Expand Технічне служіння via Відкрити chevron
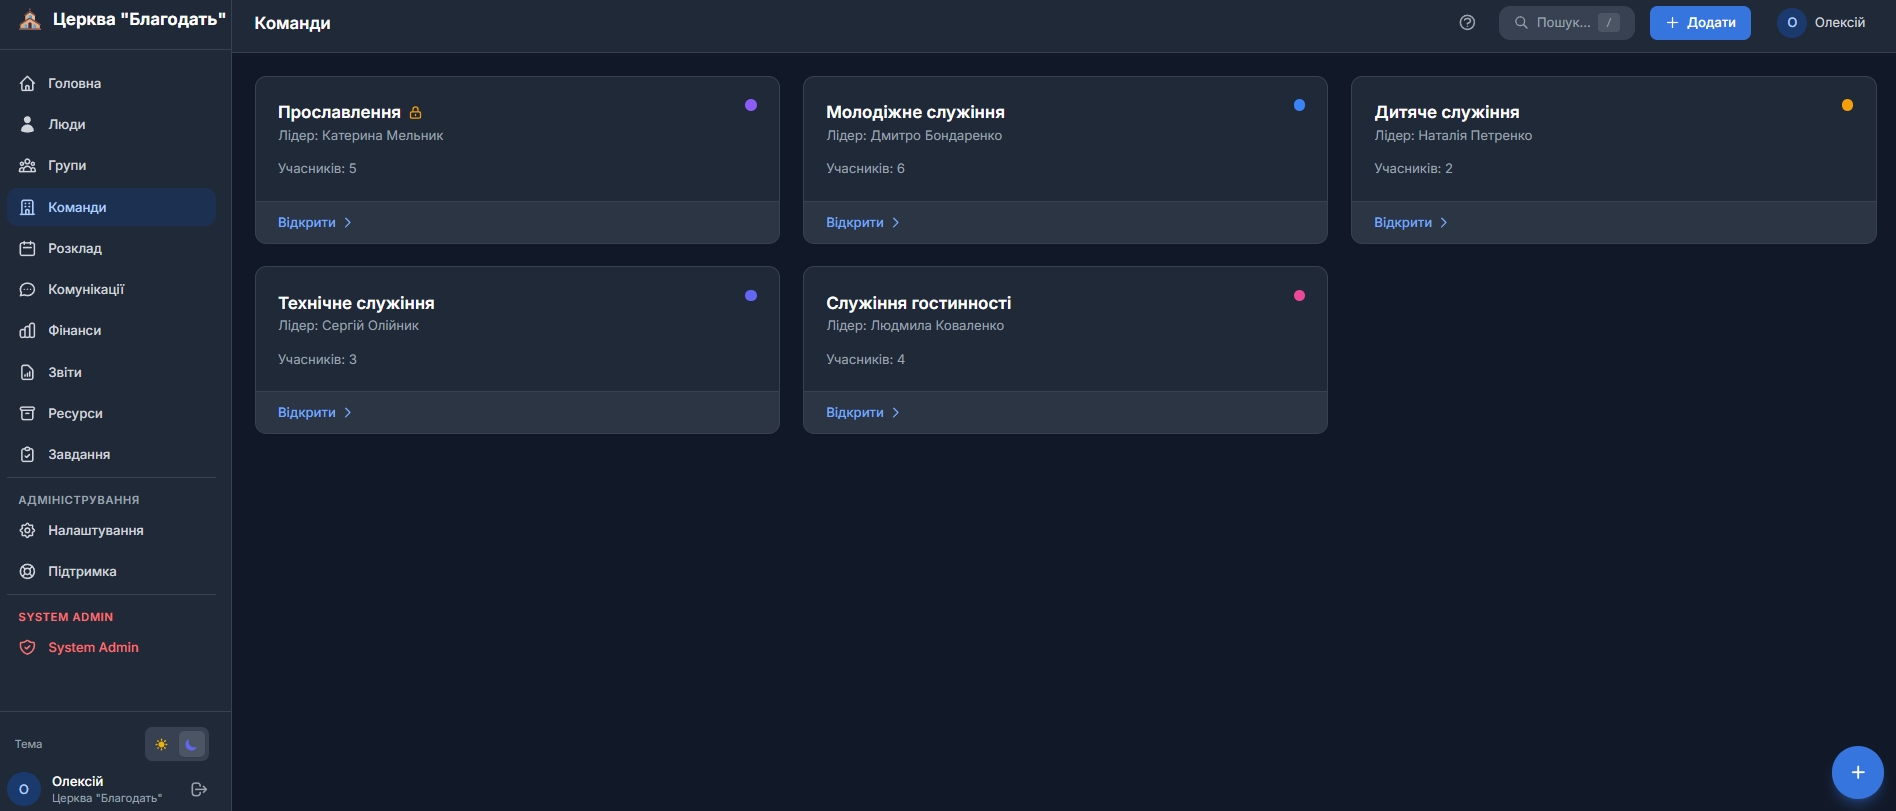The image size is (1896, 811). click(347, 413)
